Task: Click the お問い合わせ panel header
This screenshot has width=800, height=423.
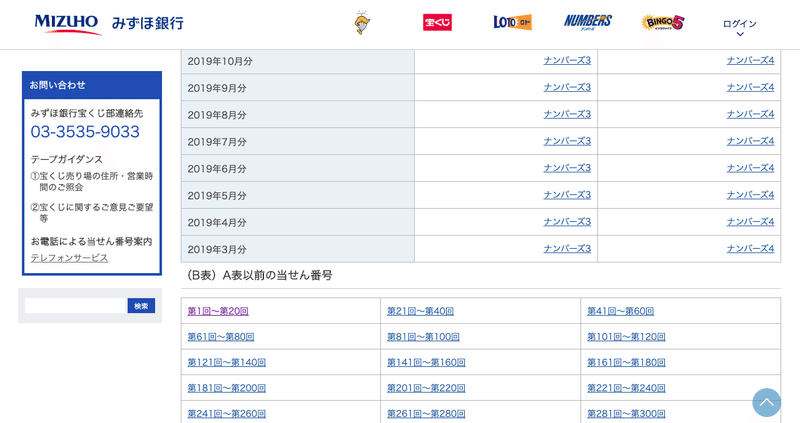Action: [92, 85]
